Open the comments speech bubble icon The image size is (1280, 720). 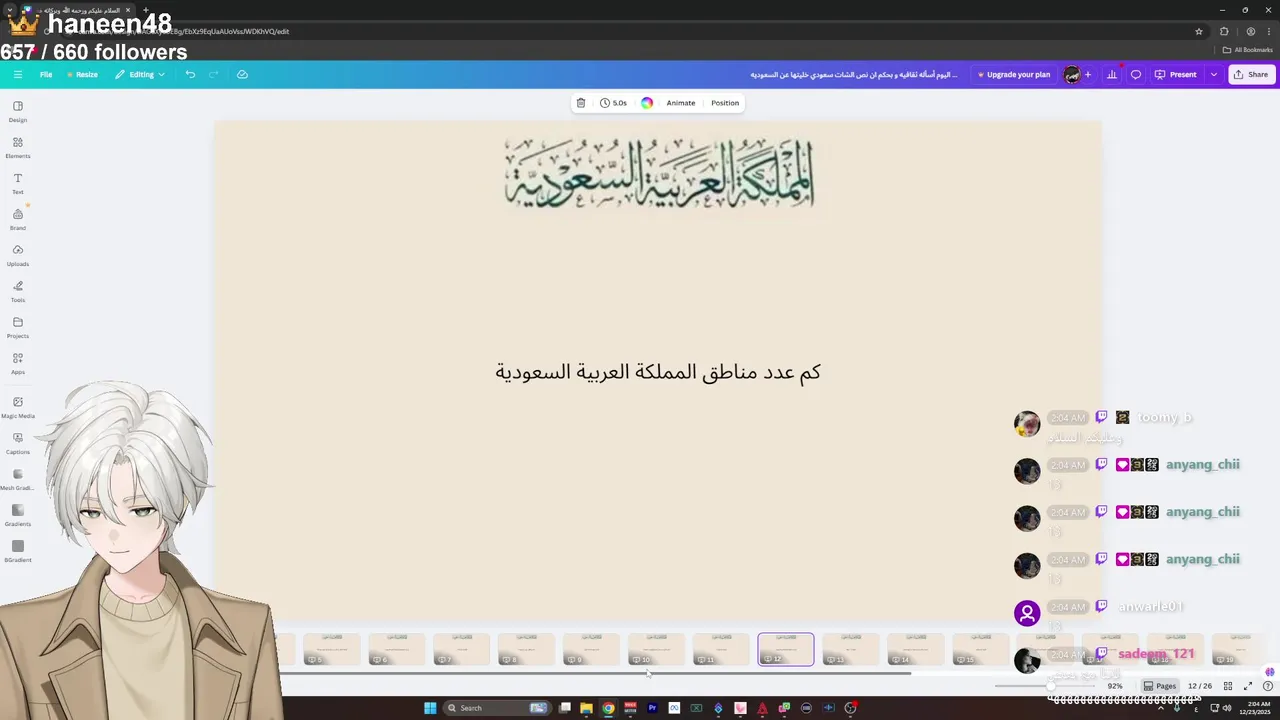point(1135,75)
